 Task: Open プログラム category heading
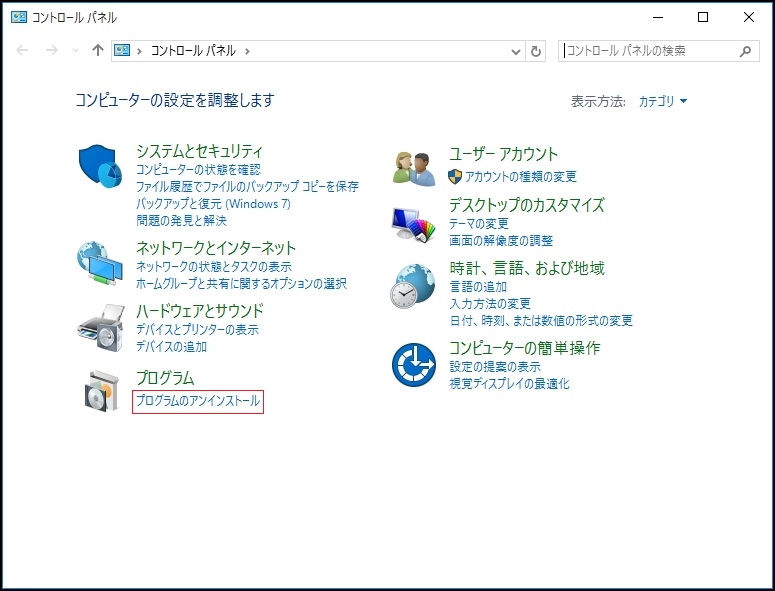point(165,378)
